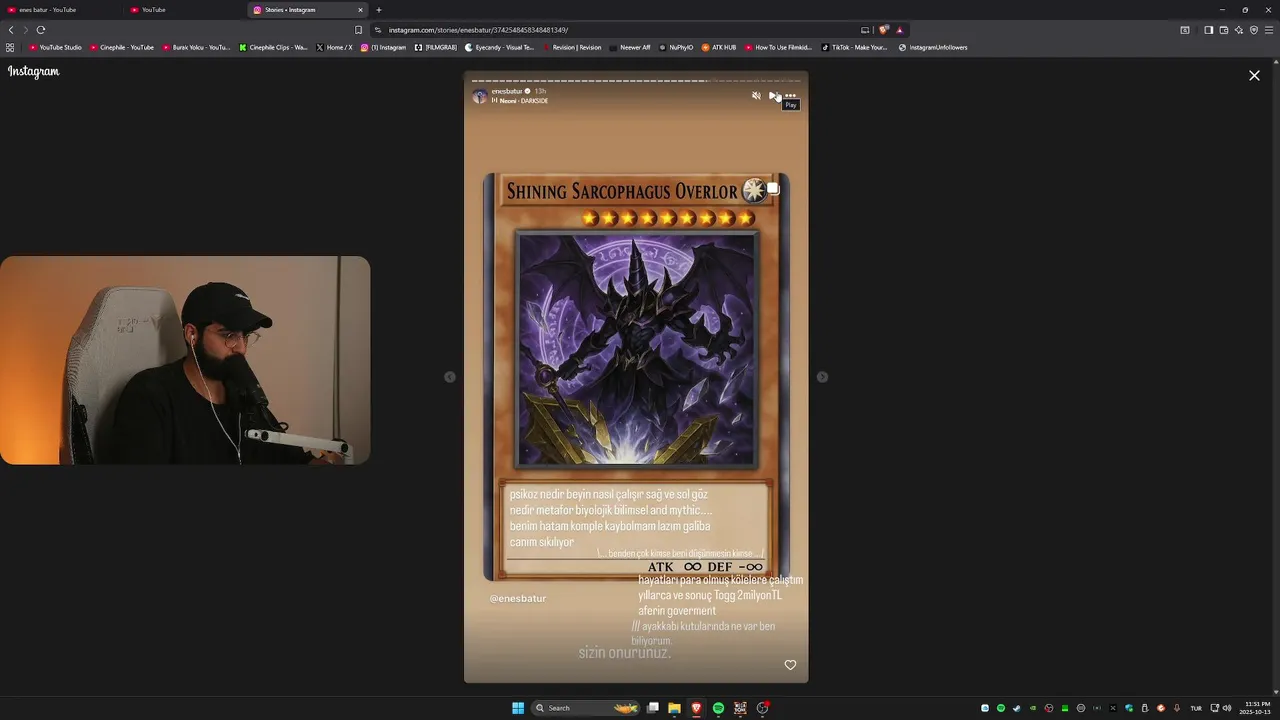The height and width of the screenshot is (720, 1280).
Task: Go to the previous story with left arrow
Action: [450, 377]
